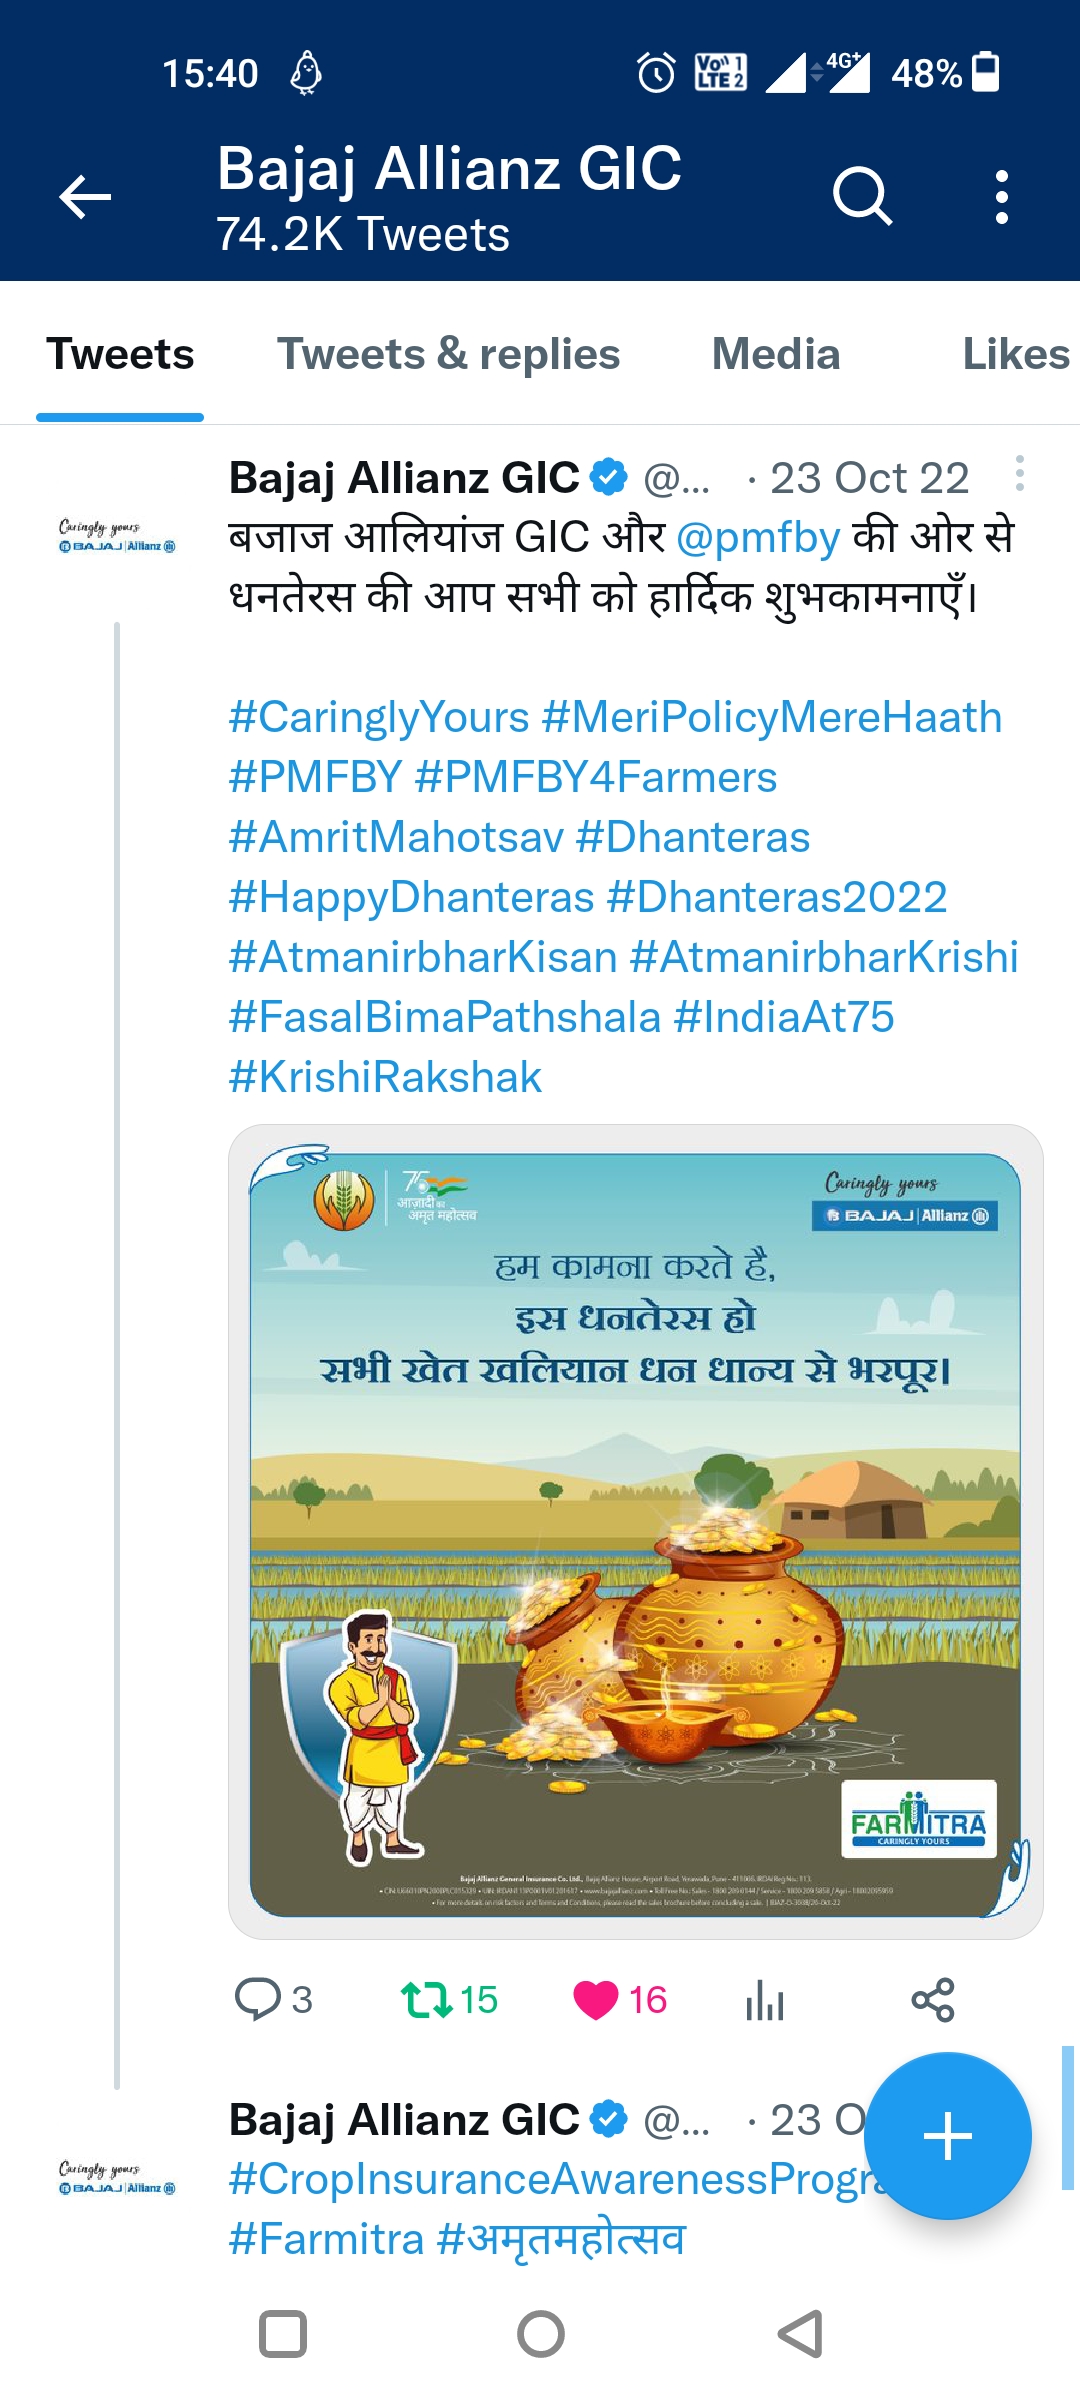Open the @pmfby mention link

tap(758, 537)
